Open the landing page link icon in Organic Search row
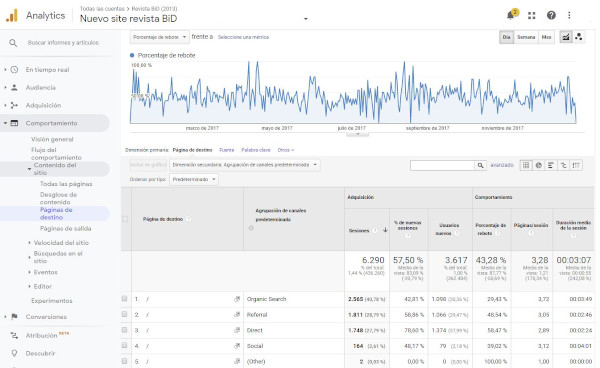Viewport: 600px width, 368px height. [237, 299]
